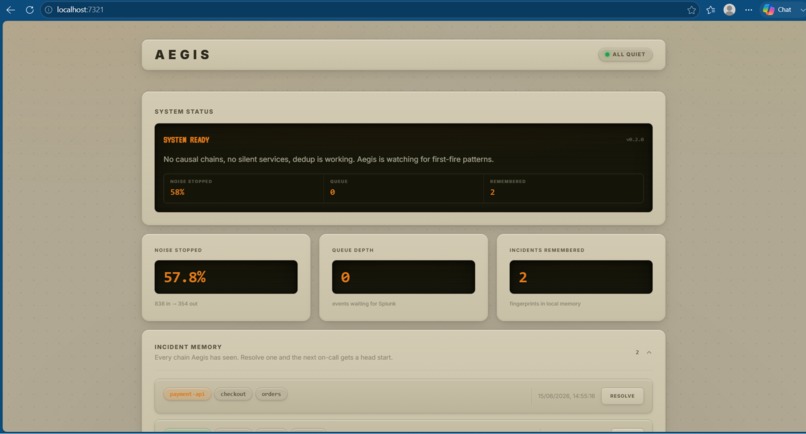806x434 pixels.
Task: Click the INCIDENT MEMORY heading
Action: 188,347
